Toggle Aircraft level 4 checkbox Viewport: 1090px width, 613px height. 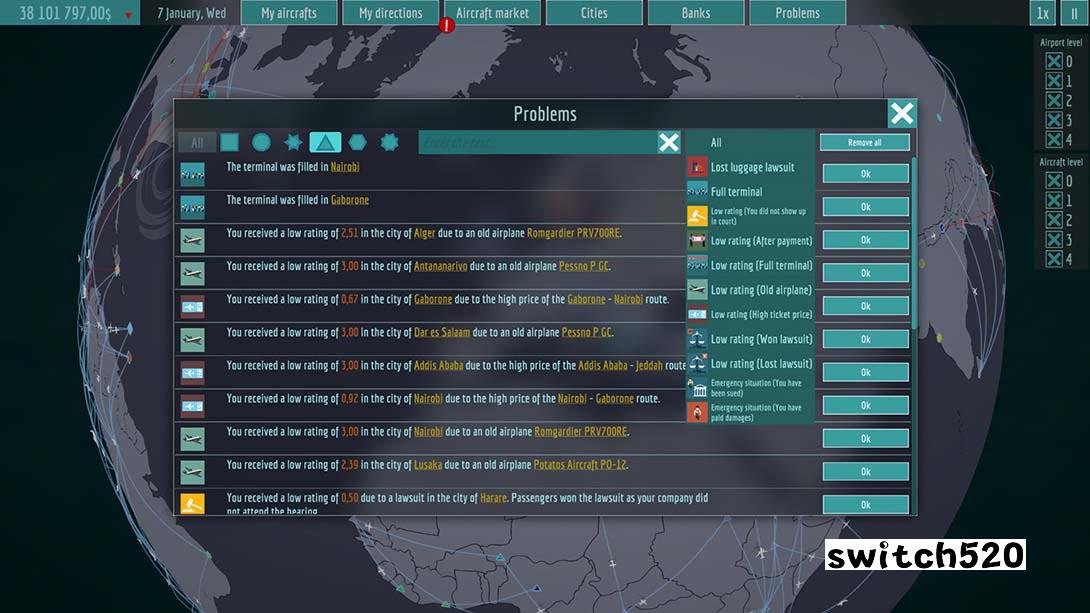pos(1054,259)
